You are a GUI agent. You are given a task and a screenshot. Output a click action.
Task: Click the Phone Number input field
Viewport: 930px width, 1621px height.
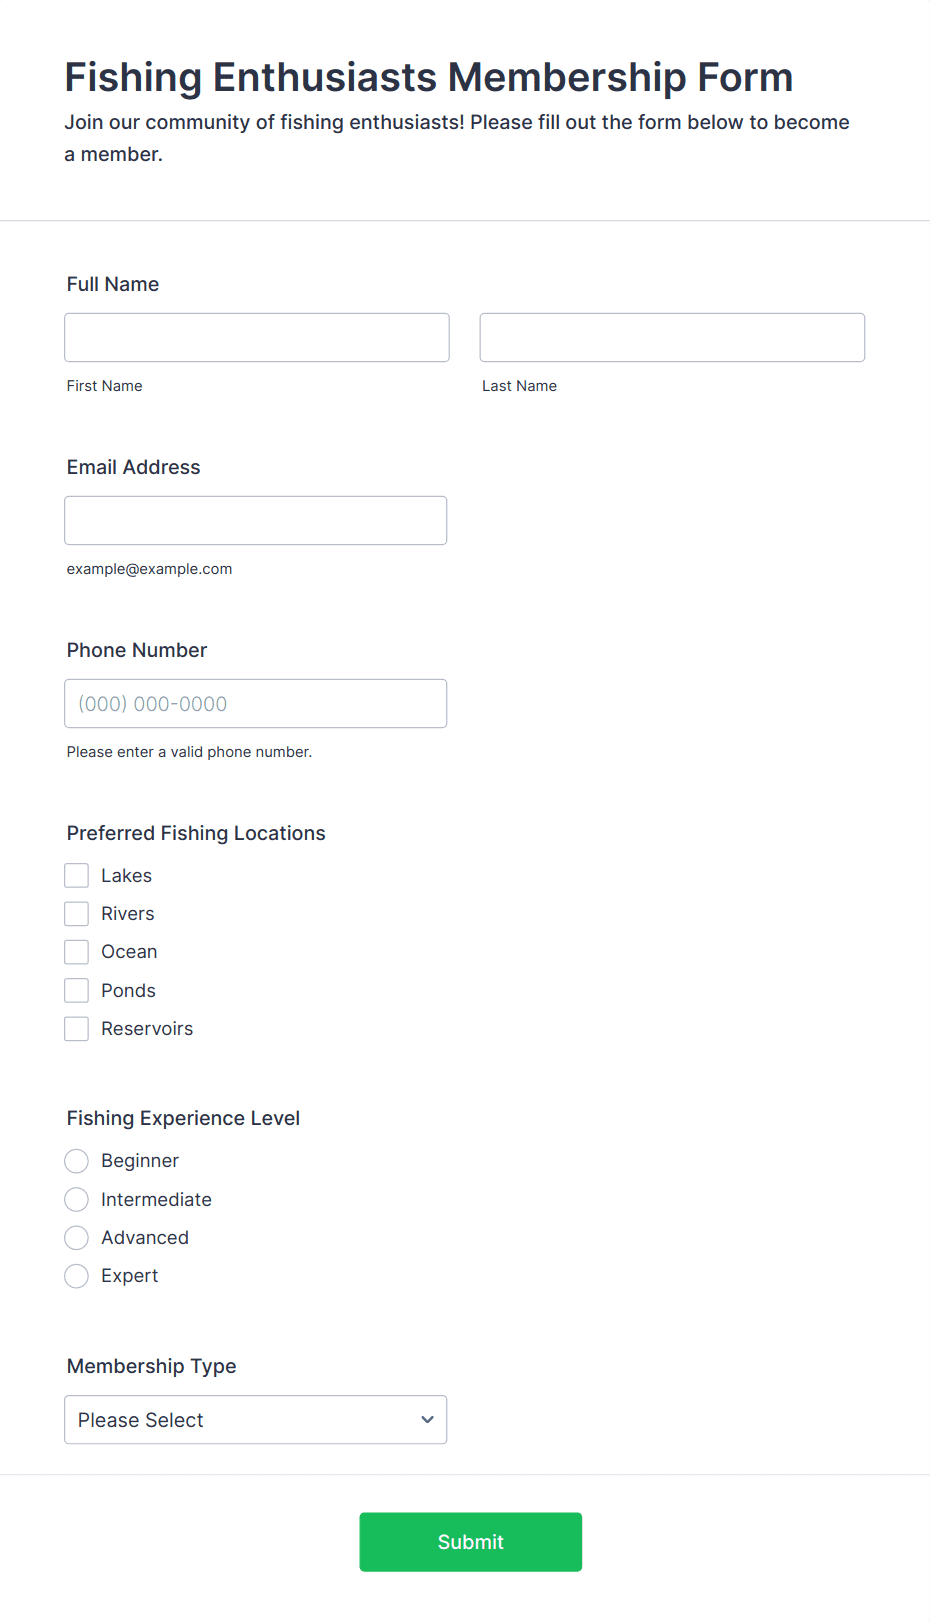coord(256,703)
